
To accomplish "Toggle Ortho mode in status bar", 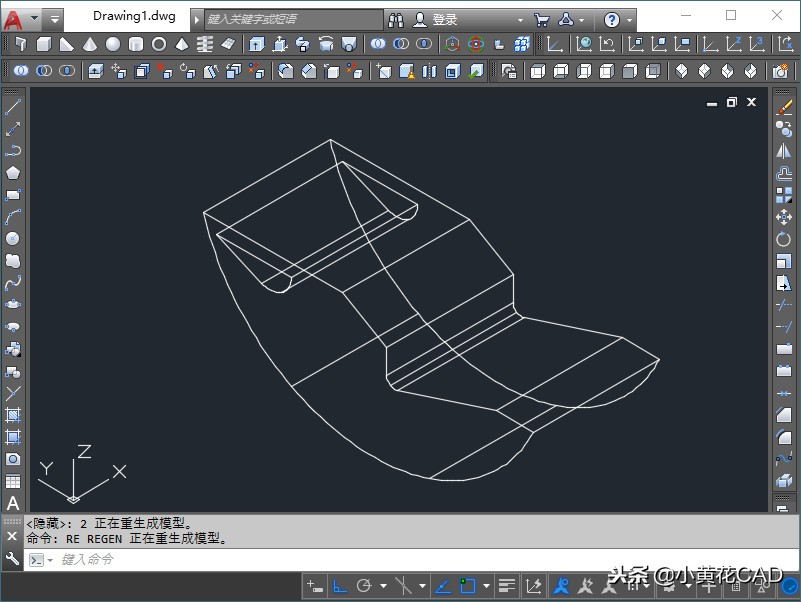I will pos(340,586).
